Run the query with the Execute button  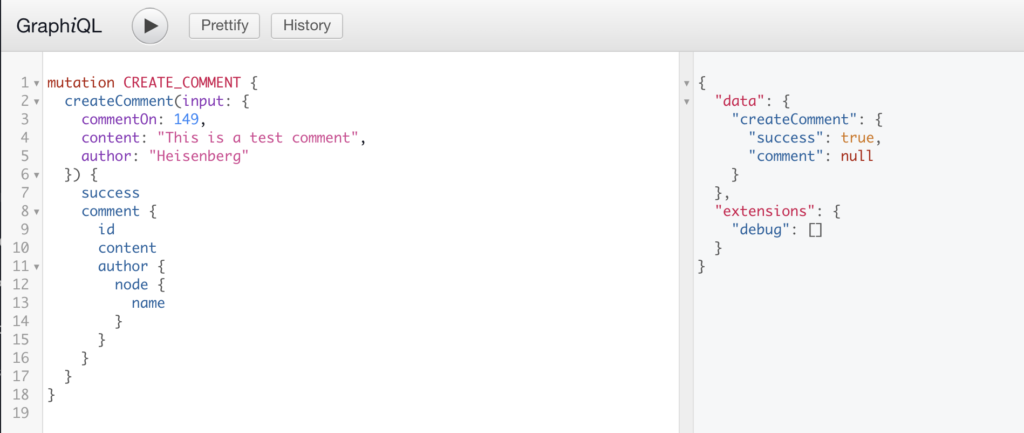click(150, 26)
